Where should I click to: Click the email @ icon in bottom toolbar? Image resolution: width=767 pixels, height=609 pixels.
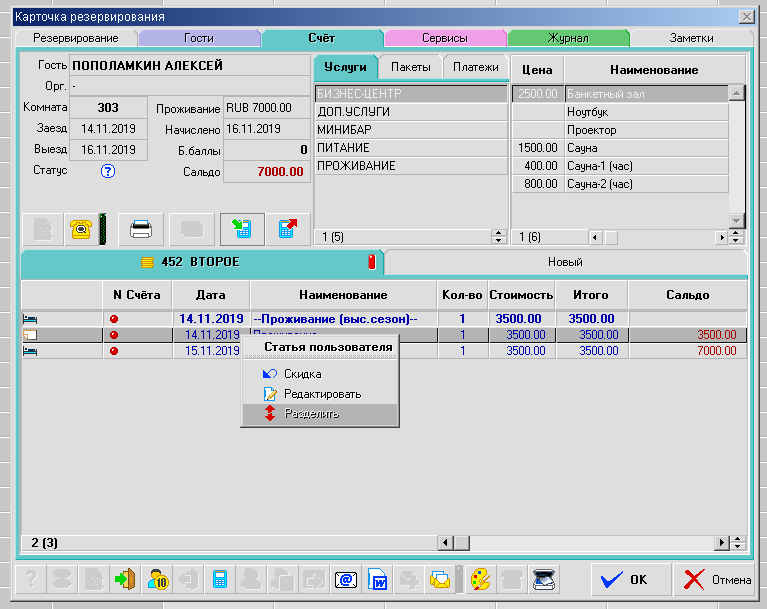point(346,579)
